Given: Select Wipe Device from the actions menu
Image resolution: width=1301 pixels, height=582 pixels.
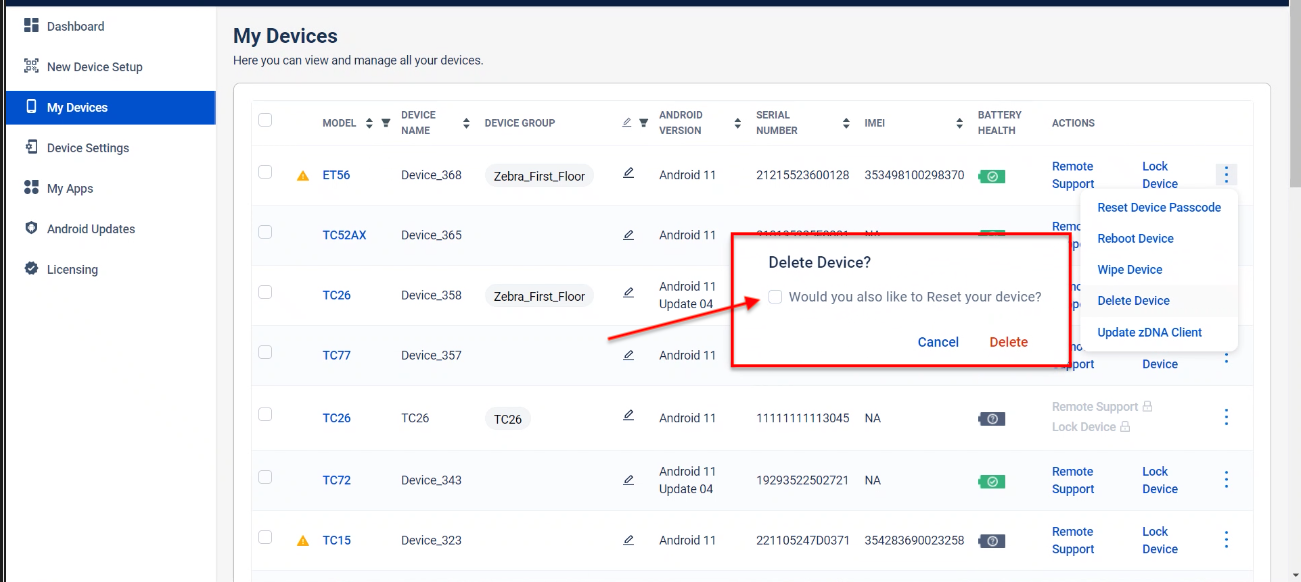Looking at the screenshot, I should (1129, 270).
